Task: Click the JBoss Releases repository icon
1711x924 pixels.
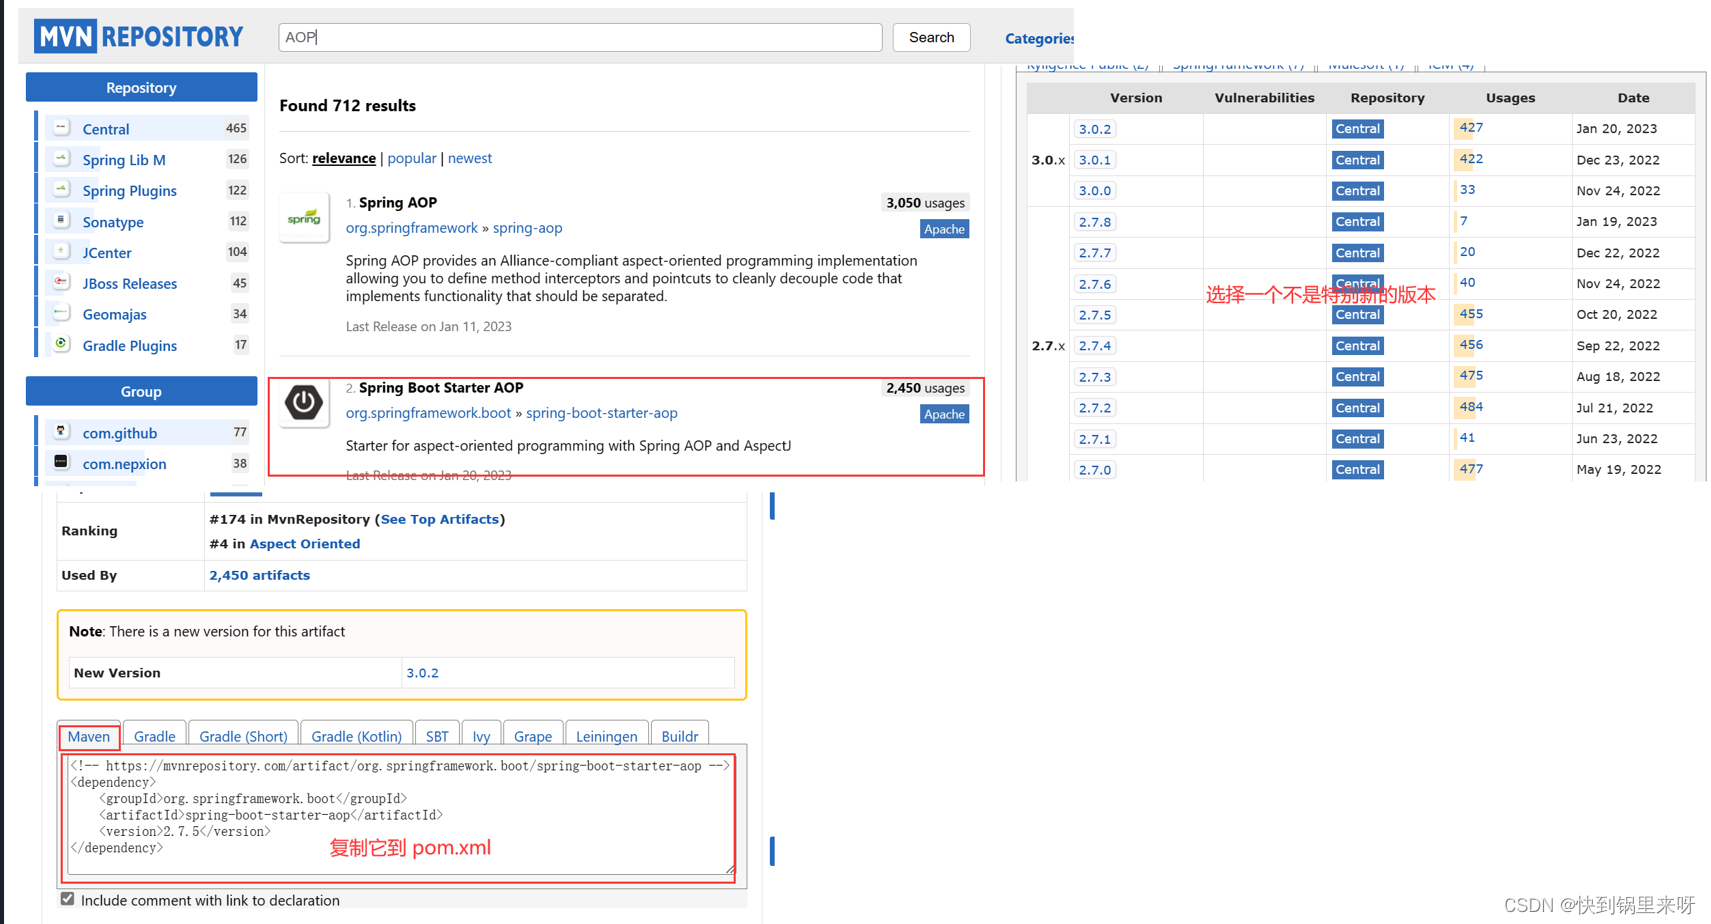Action: point(61,283)
